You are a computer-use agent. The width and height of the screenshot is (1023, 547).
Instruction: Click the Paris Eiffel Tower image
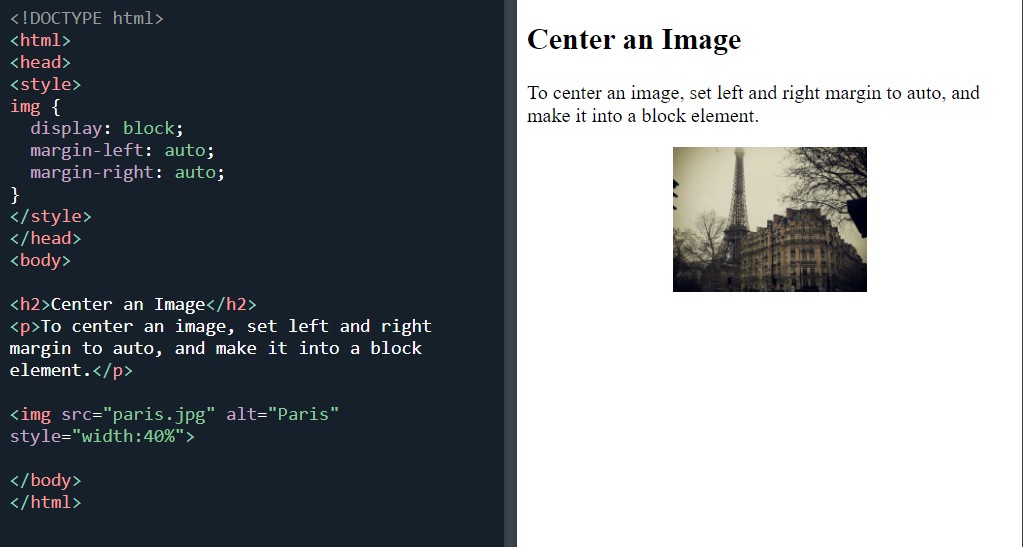(x=770, y=219)
